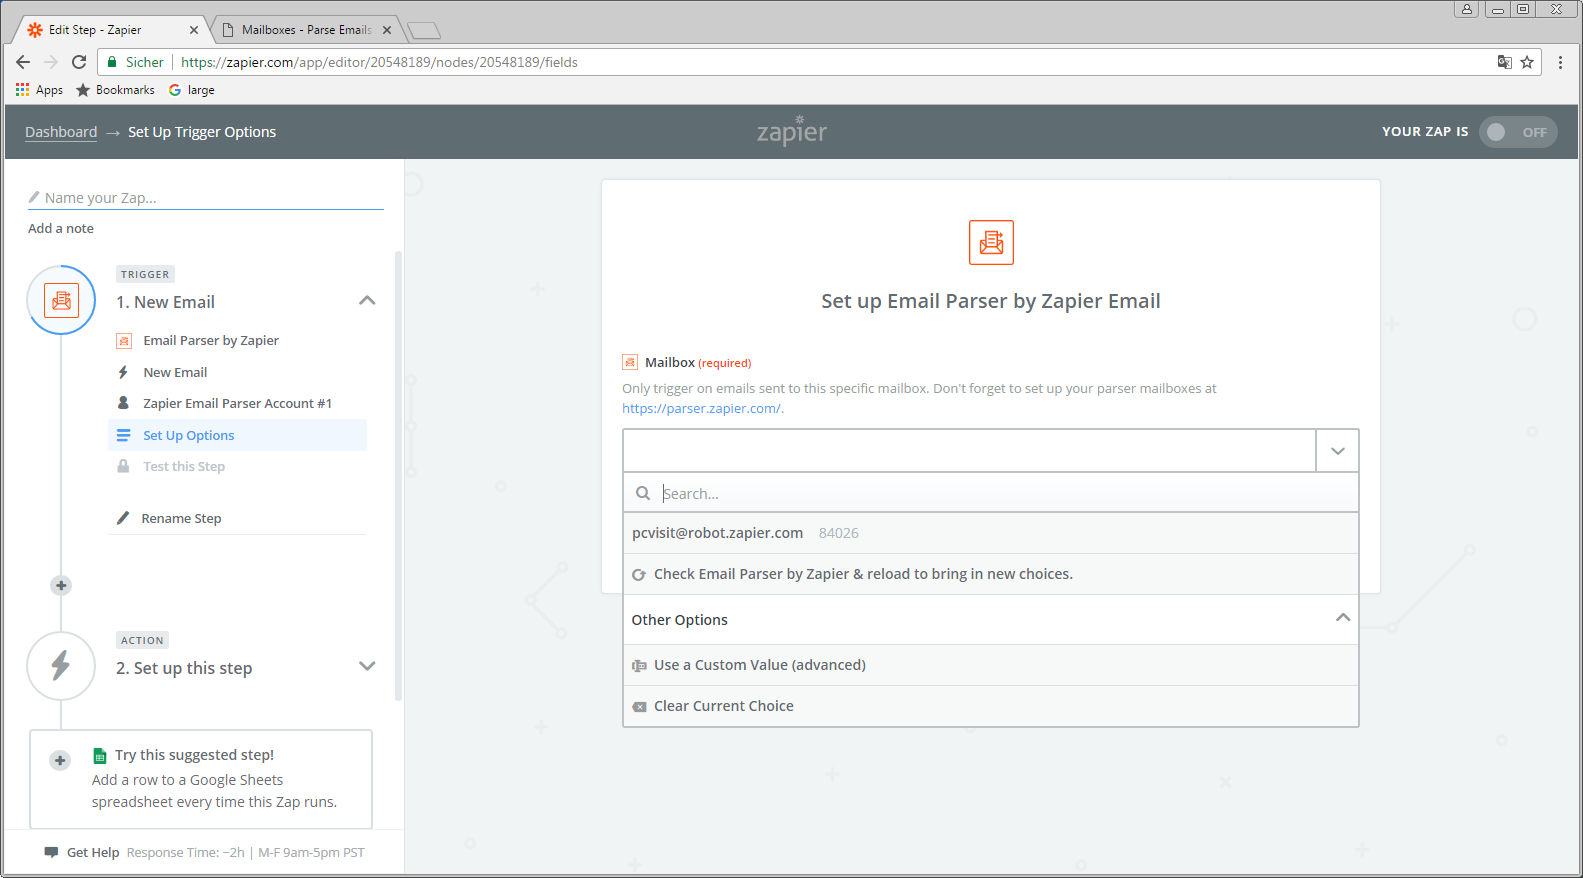Open the Mailbox dropdown arrow

[x=1337, y=451]
